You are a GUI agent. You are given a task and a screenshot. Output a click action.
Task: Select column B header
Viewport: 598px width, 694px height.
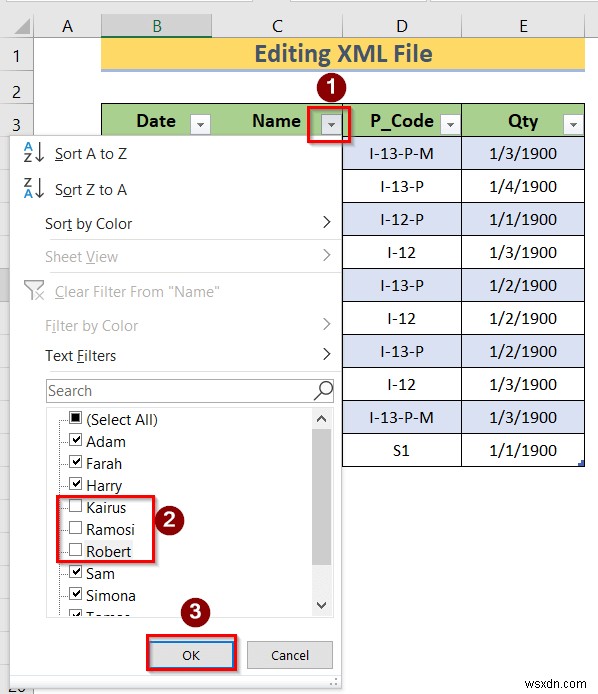(156, 26)
